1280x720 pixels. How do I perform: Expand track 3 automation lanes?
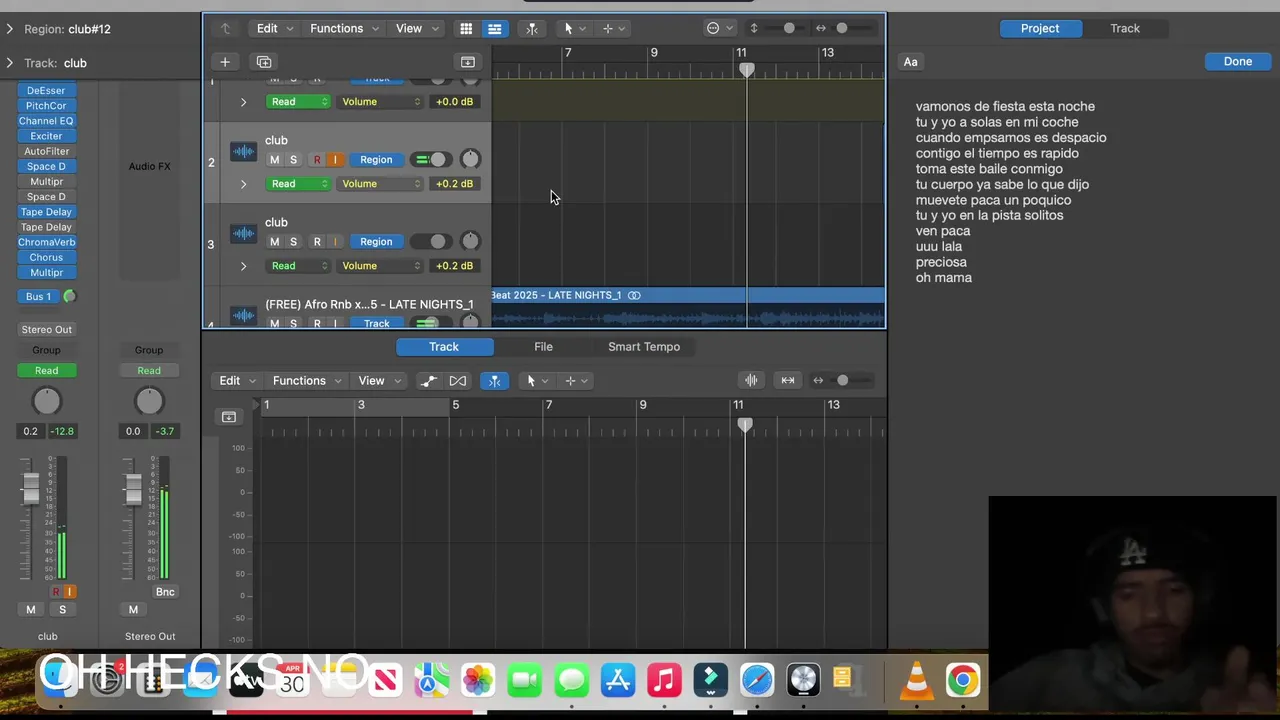click(243, 266)
